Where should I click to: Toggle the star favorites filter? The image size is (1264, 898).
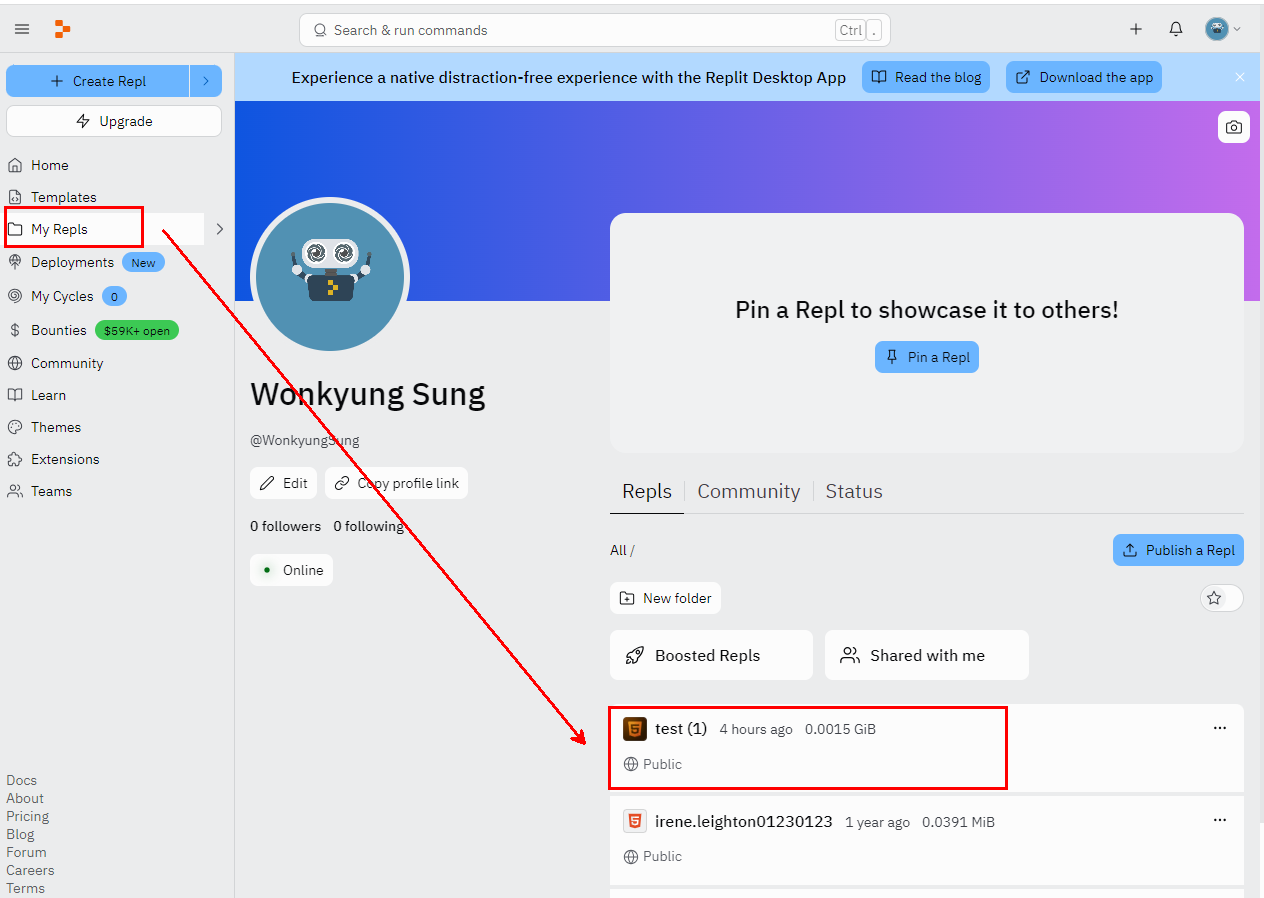pyautogui.click(x=1221, y=598)
